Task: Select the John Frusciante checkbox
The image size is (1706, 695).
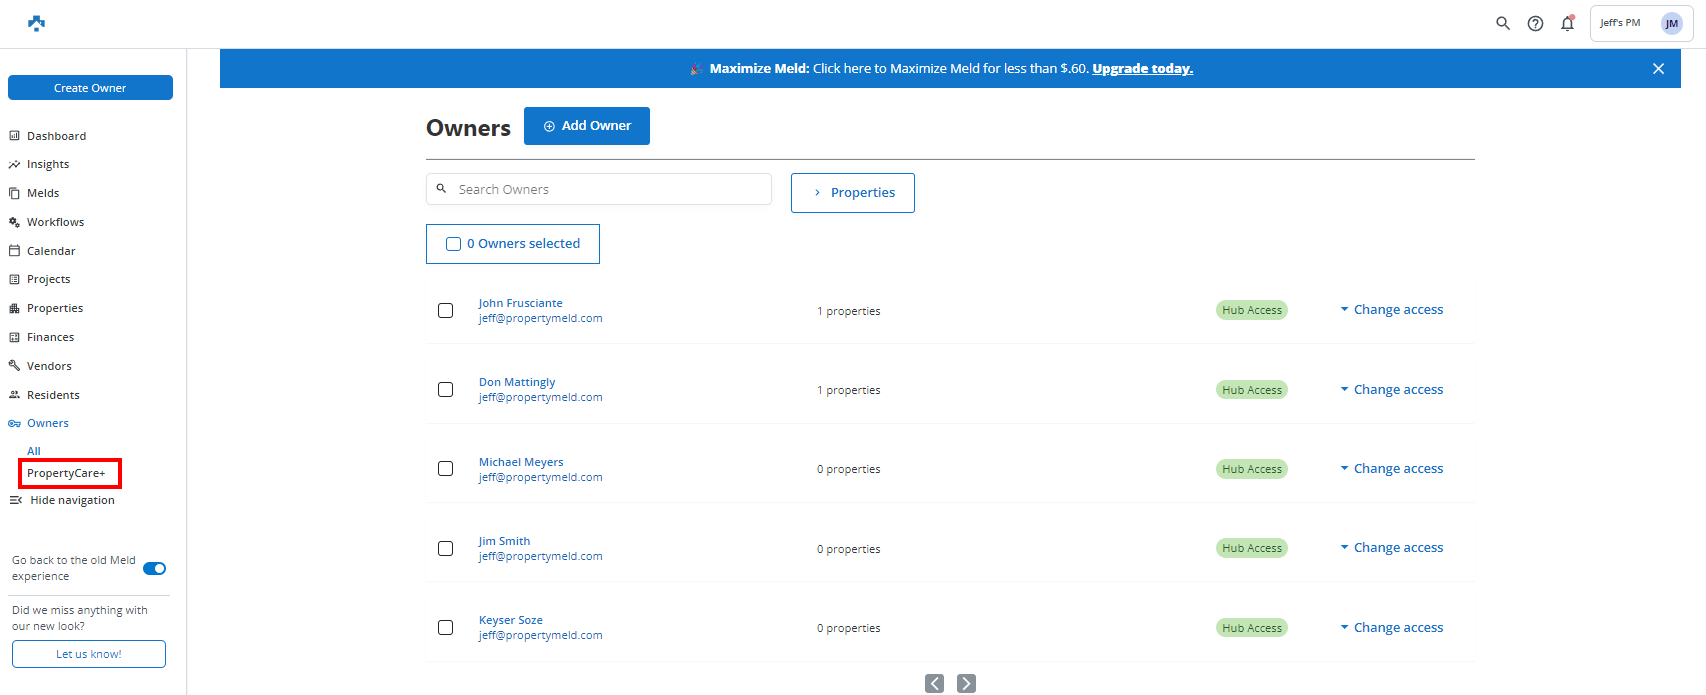Action: point(446,311)
